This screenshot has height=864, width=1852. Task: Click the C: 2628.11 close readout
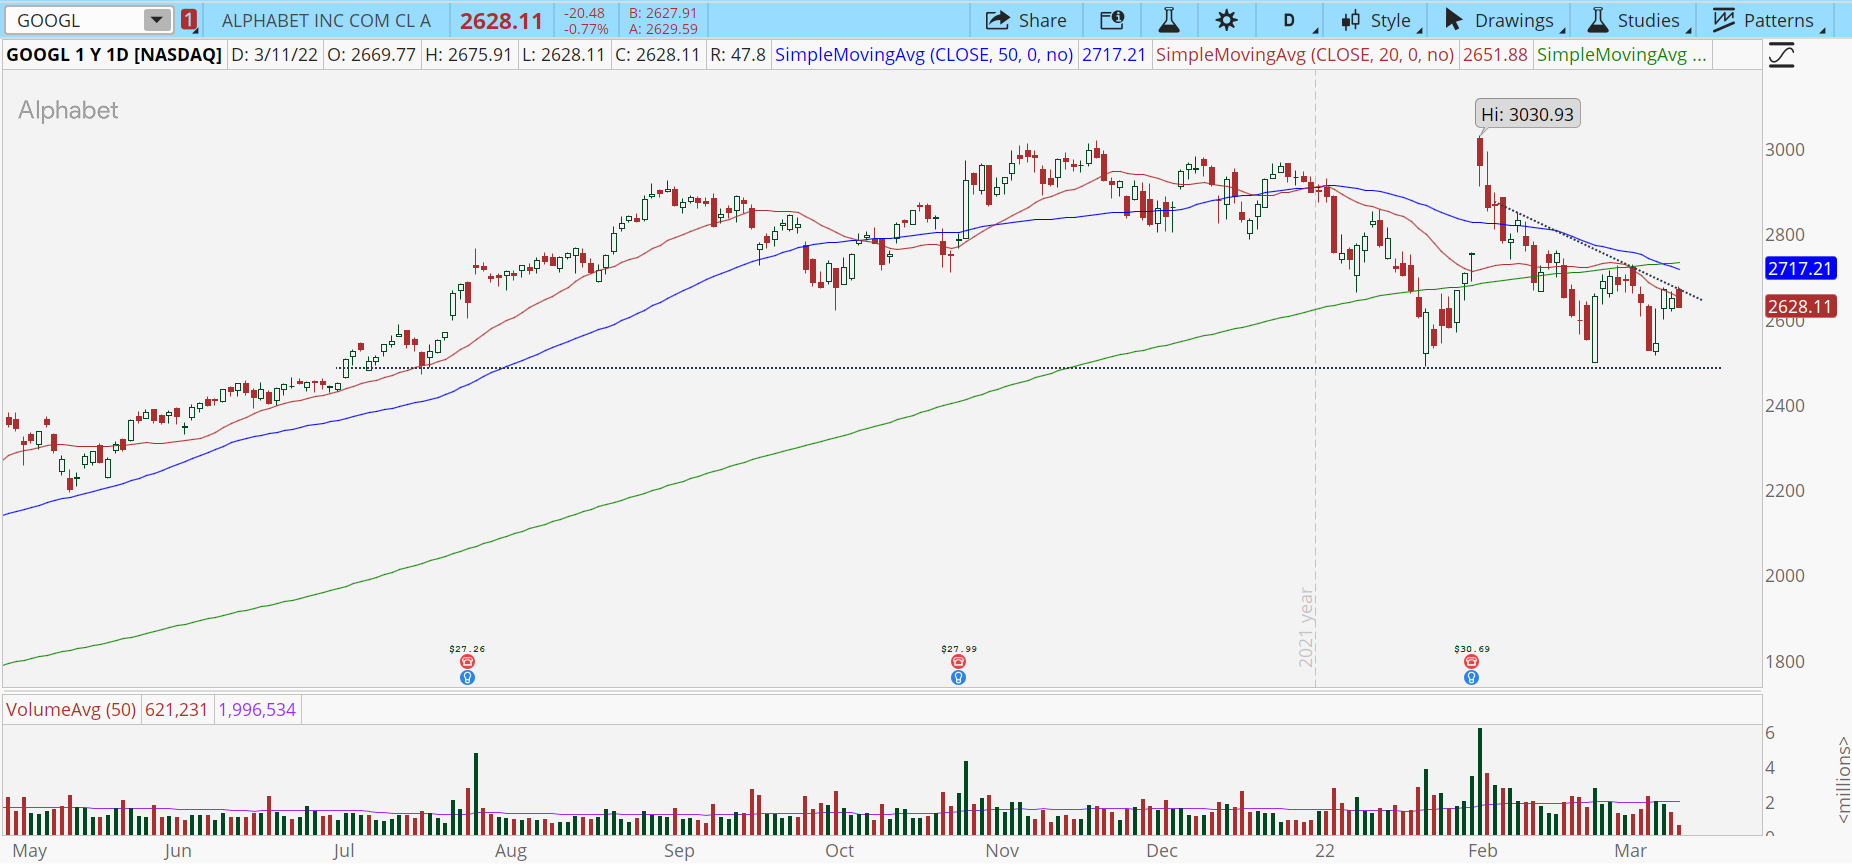pyautogui.click(x=657, y=55)
